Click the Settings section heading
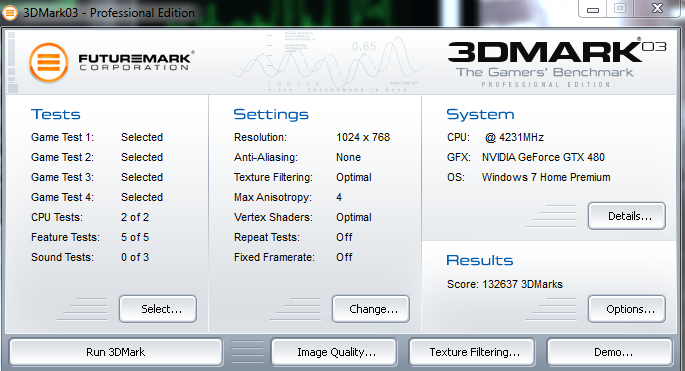This screenshot has height=371, width=685. click(271, 114)
